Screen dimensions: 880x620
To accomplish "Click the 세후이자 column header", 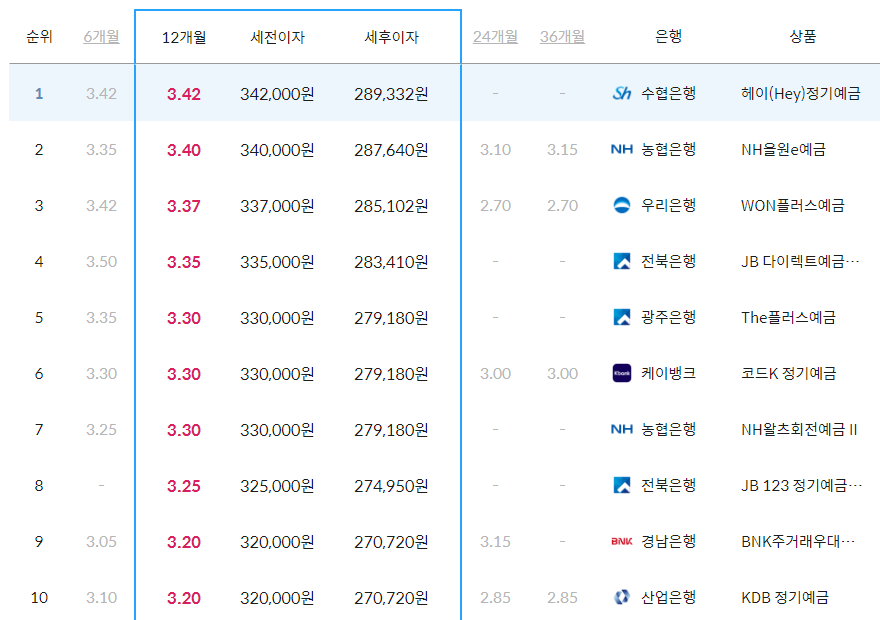I will coord(392,38).
